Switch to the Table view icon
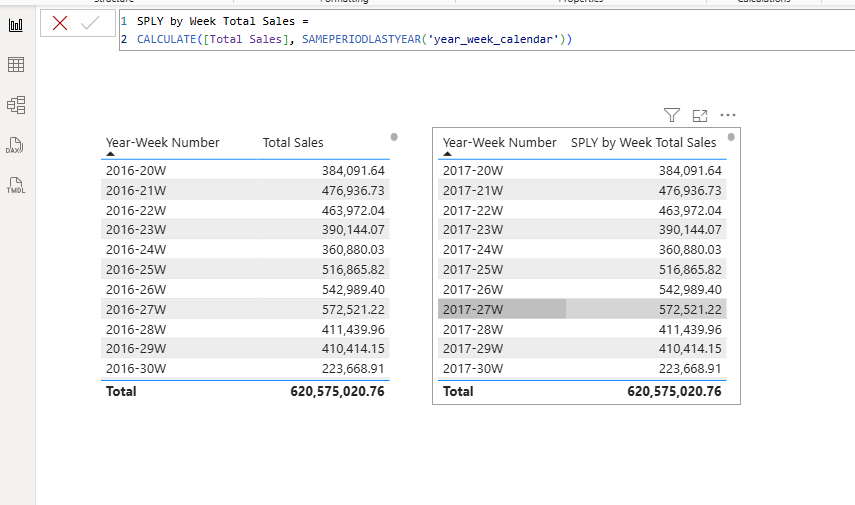Screen dimensions: 855x505 [x=16, y=65]
